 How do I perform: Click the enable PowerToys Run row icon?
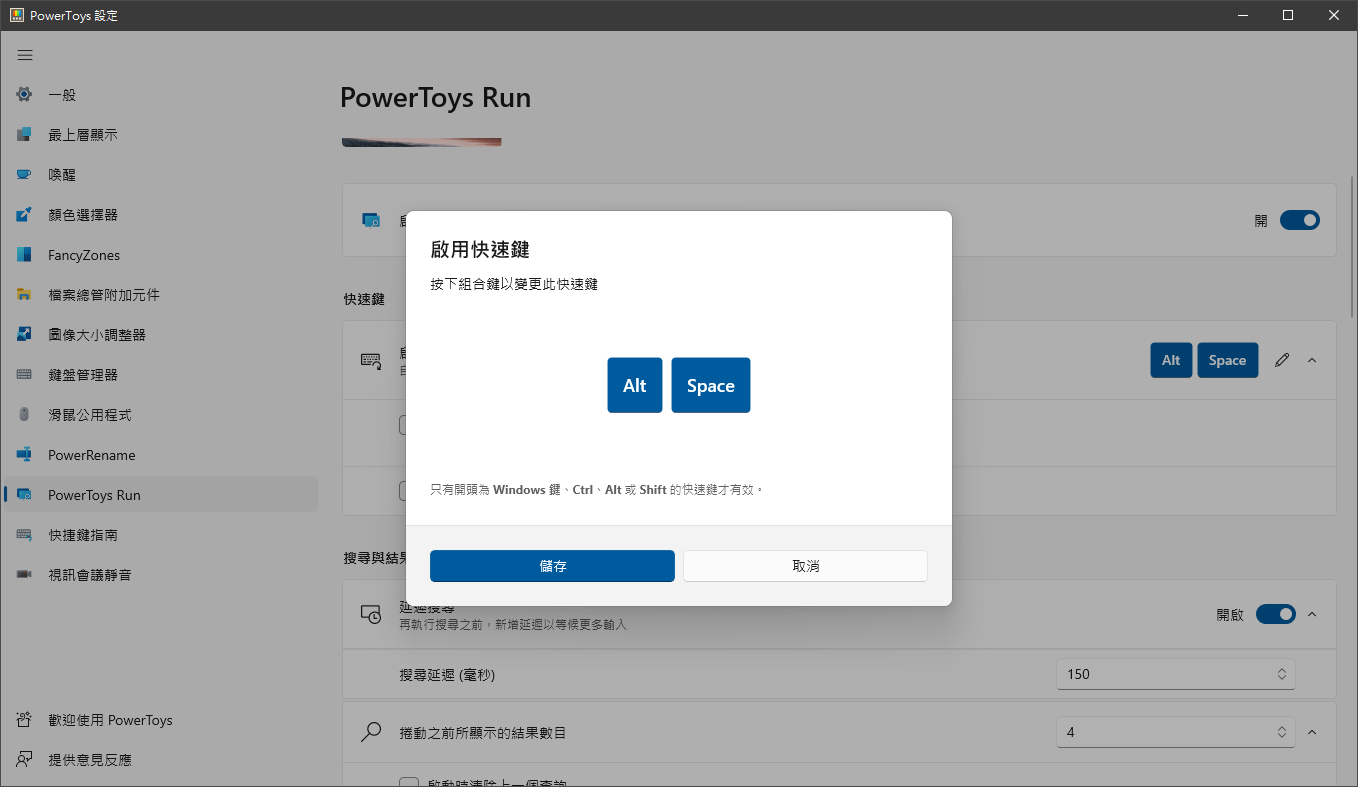pyautogui.click(x=371, y=220)
